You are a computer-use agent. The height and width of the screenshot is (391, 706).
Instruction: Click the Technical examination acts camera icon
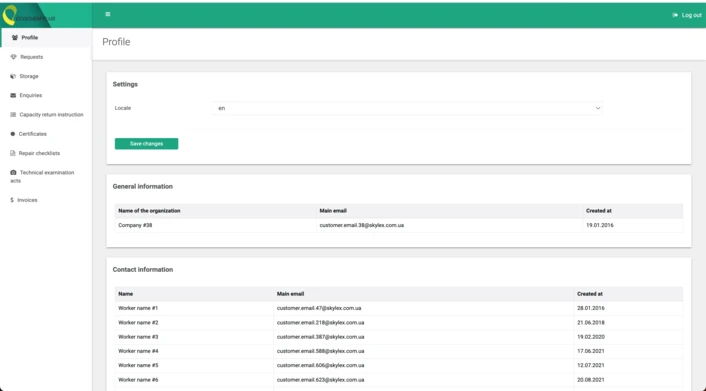[14, 173]
